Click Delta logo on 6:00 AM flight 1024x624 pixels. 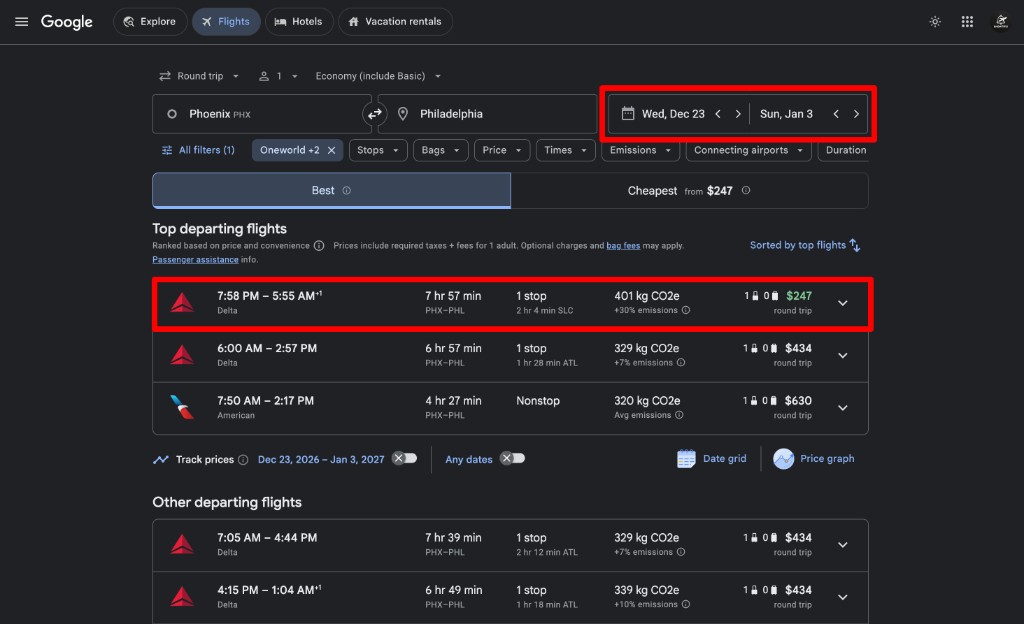[x=182, y=355]
